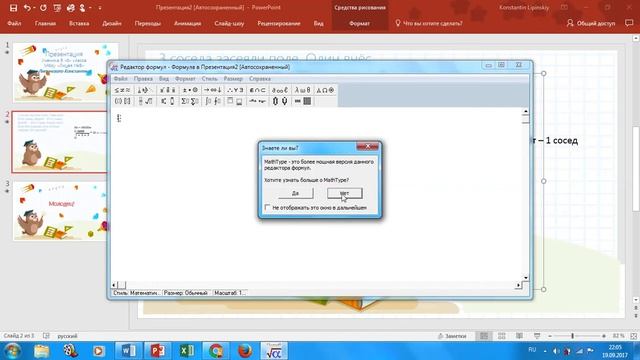
Task: Open embellishments palette in equation toolbar
Action: (x=167, y=90)
